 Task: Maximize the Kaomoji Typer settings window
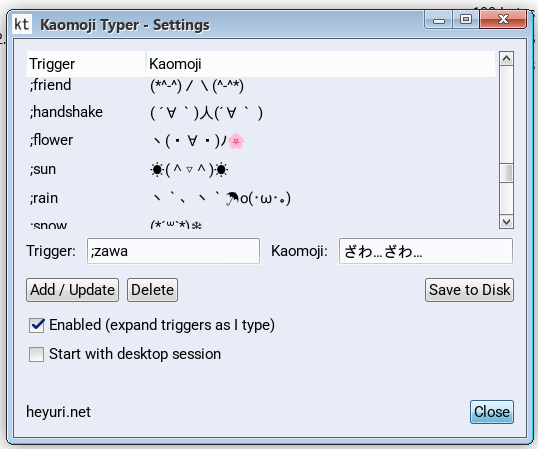pos(466,20)
